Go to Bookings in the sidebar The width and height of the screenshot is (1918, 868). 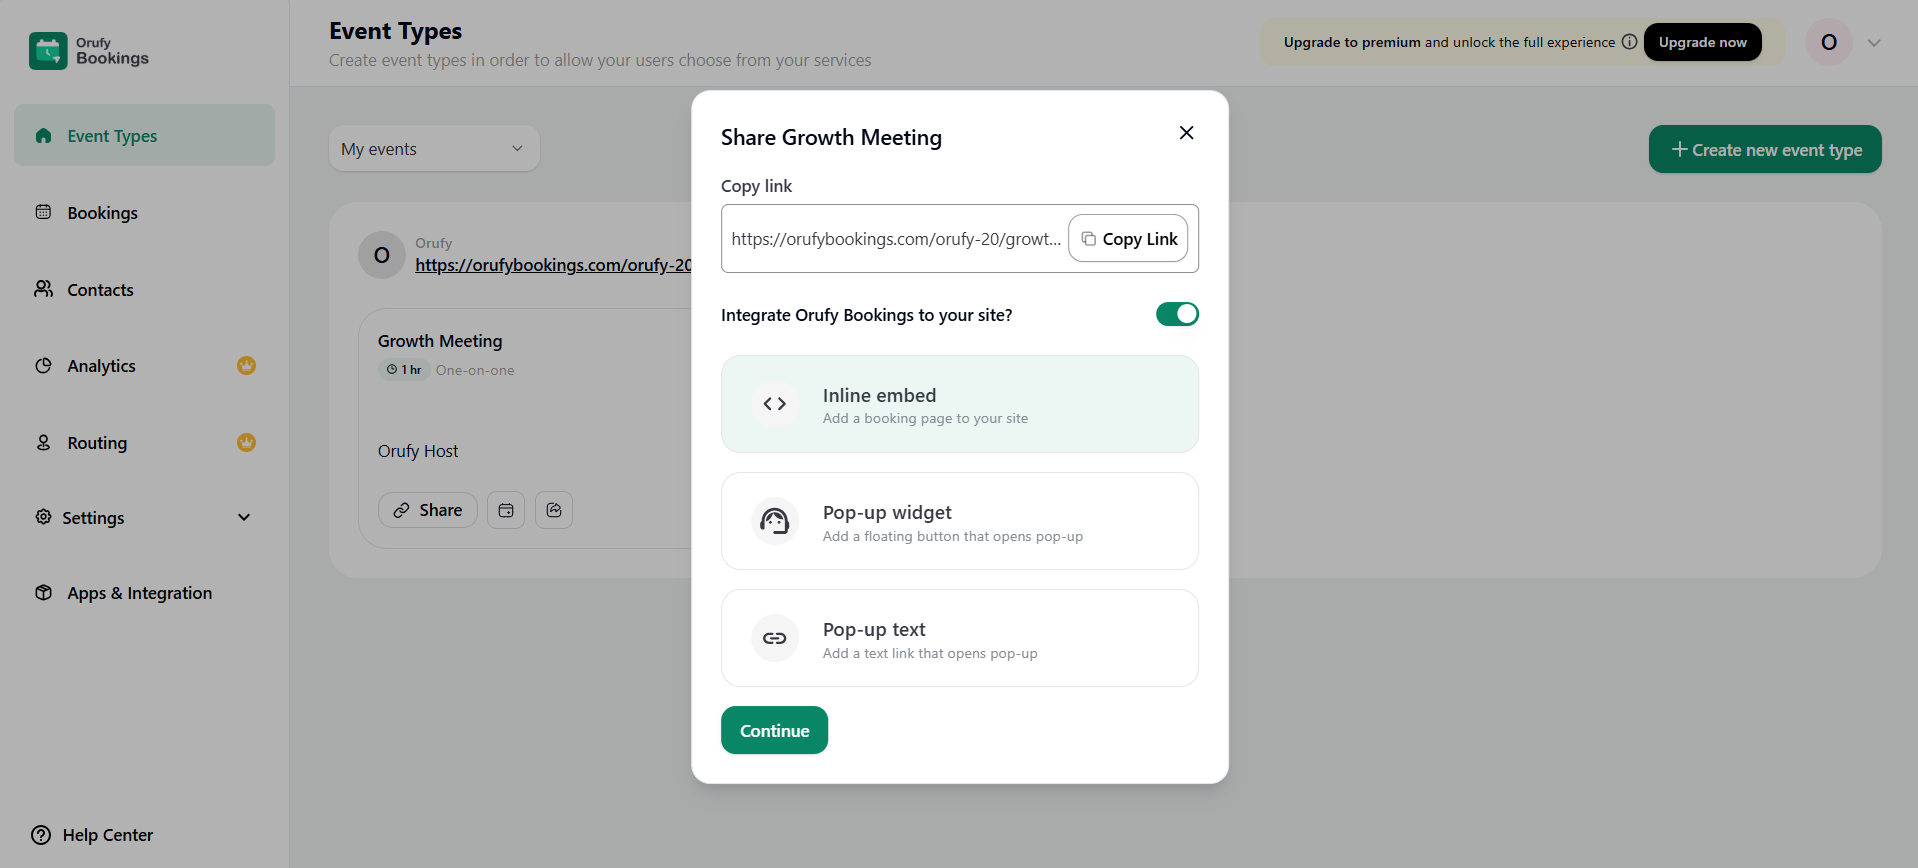(102, 213)
